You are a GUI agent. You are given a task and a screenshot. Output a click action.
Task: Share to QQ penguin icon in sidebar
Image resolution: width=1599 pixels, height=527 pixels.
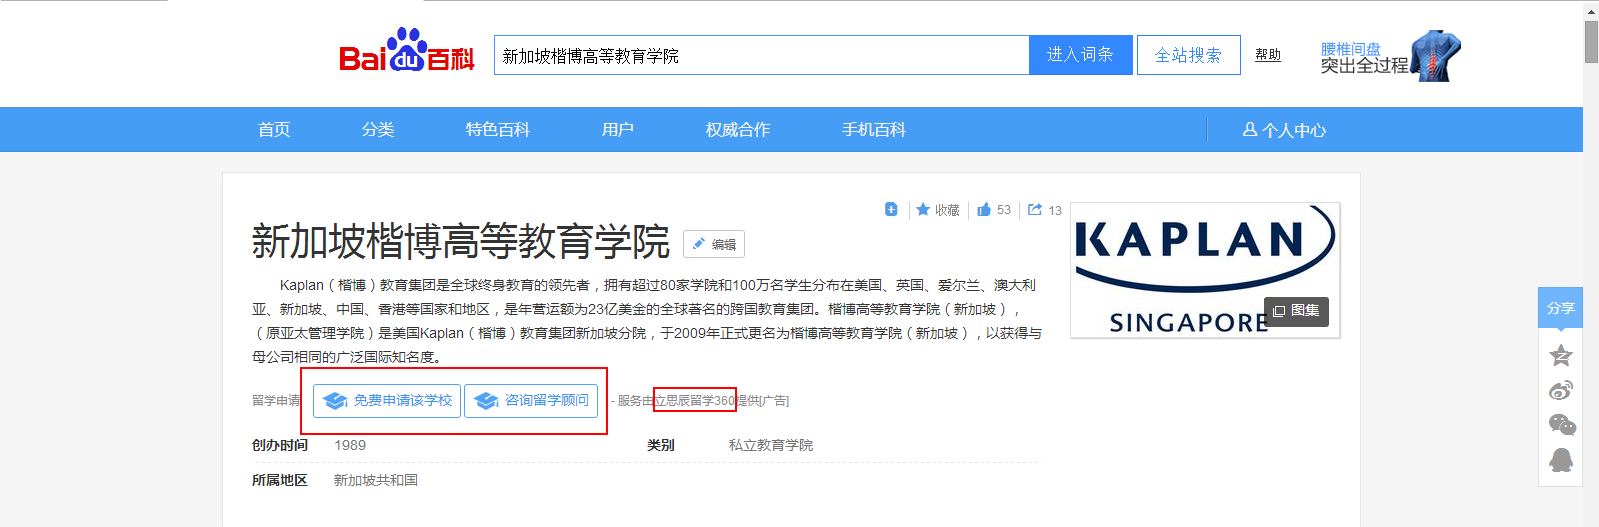point(1560,459)
